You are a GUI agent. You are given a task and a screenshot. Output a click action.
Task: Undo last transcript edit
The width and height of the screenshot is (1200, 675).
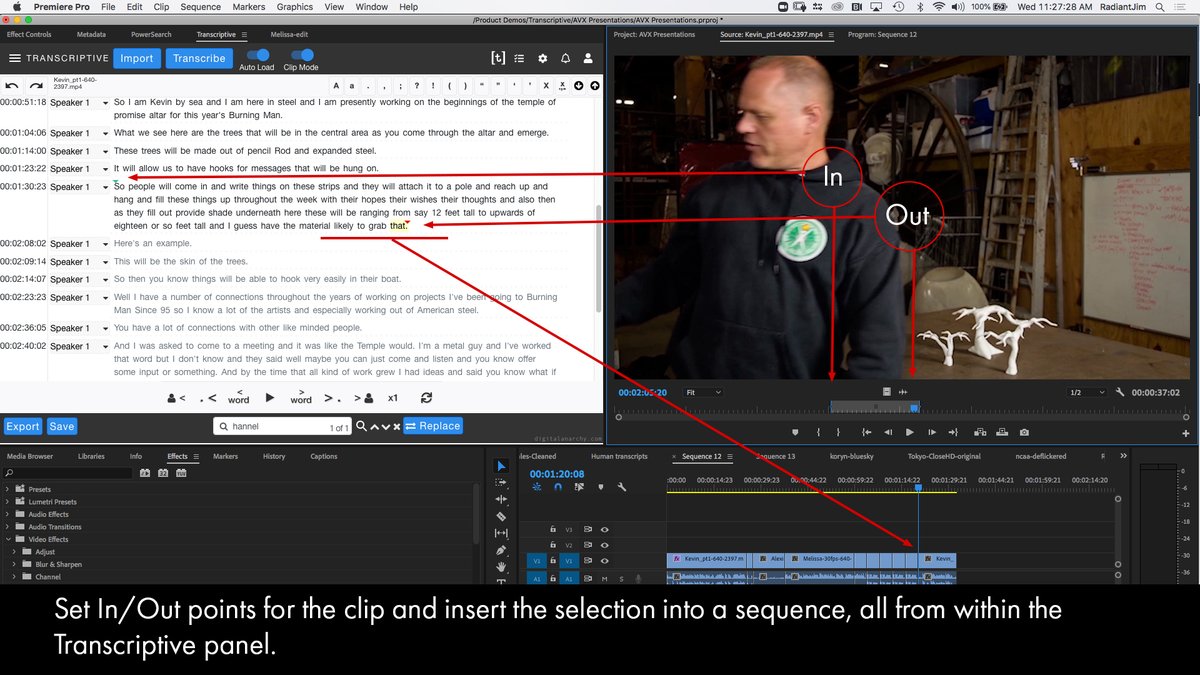point(12,86)
